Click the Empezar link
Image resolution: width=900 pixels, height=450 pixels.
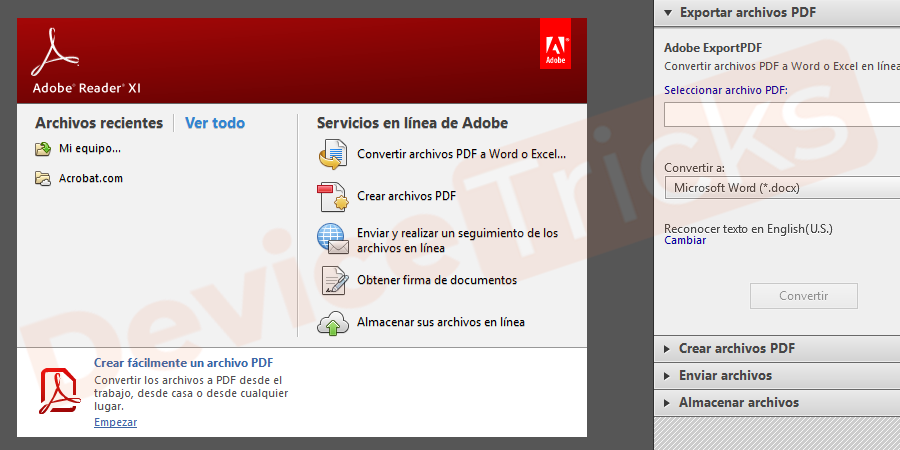tap(115, 422)
